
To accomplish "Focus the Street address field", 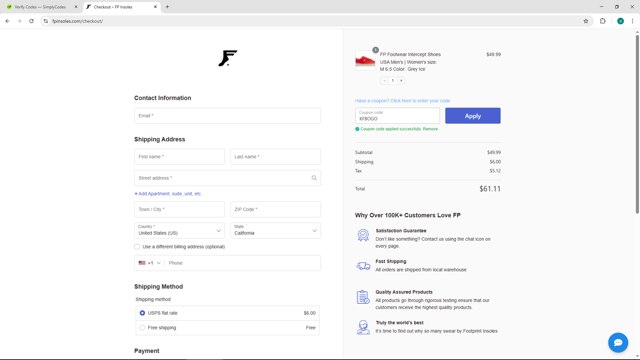I will (227, 178).
